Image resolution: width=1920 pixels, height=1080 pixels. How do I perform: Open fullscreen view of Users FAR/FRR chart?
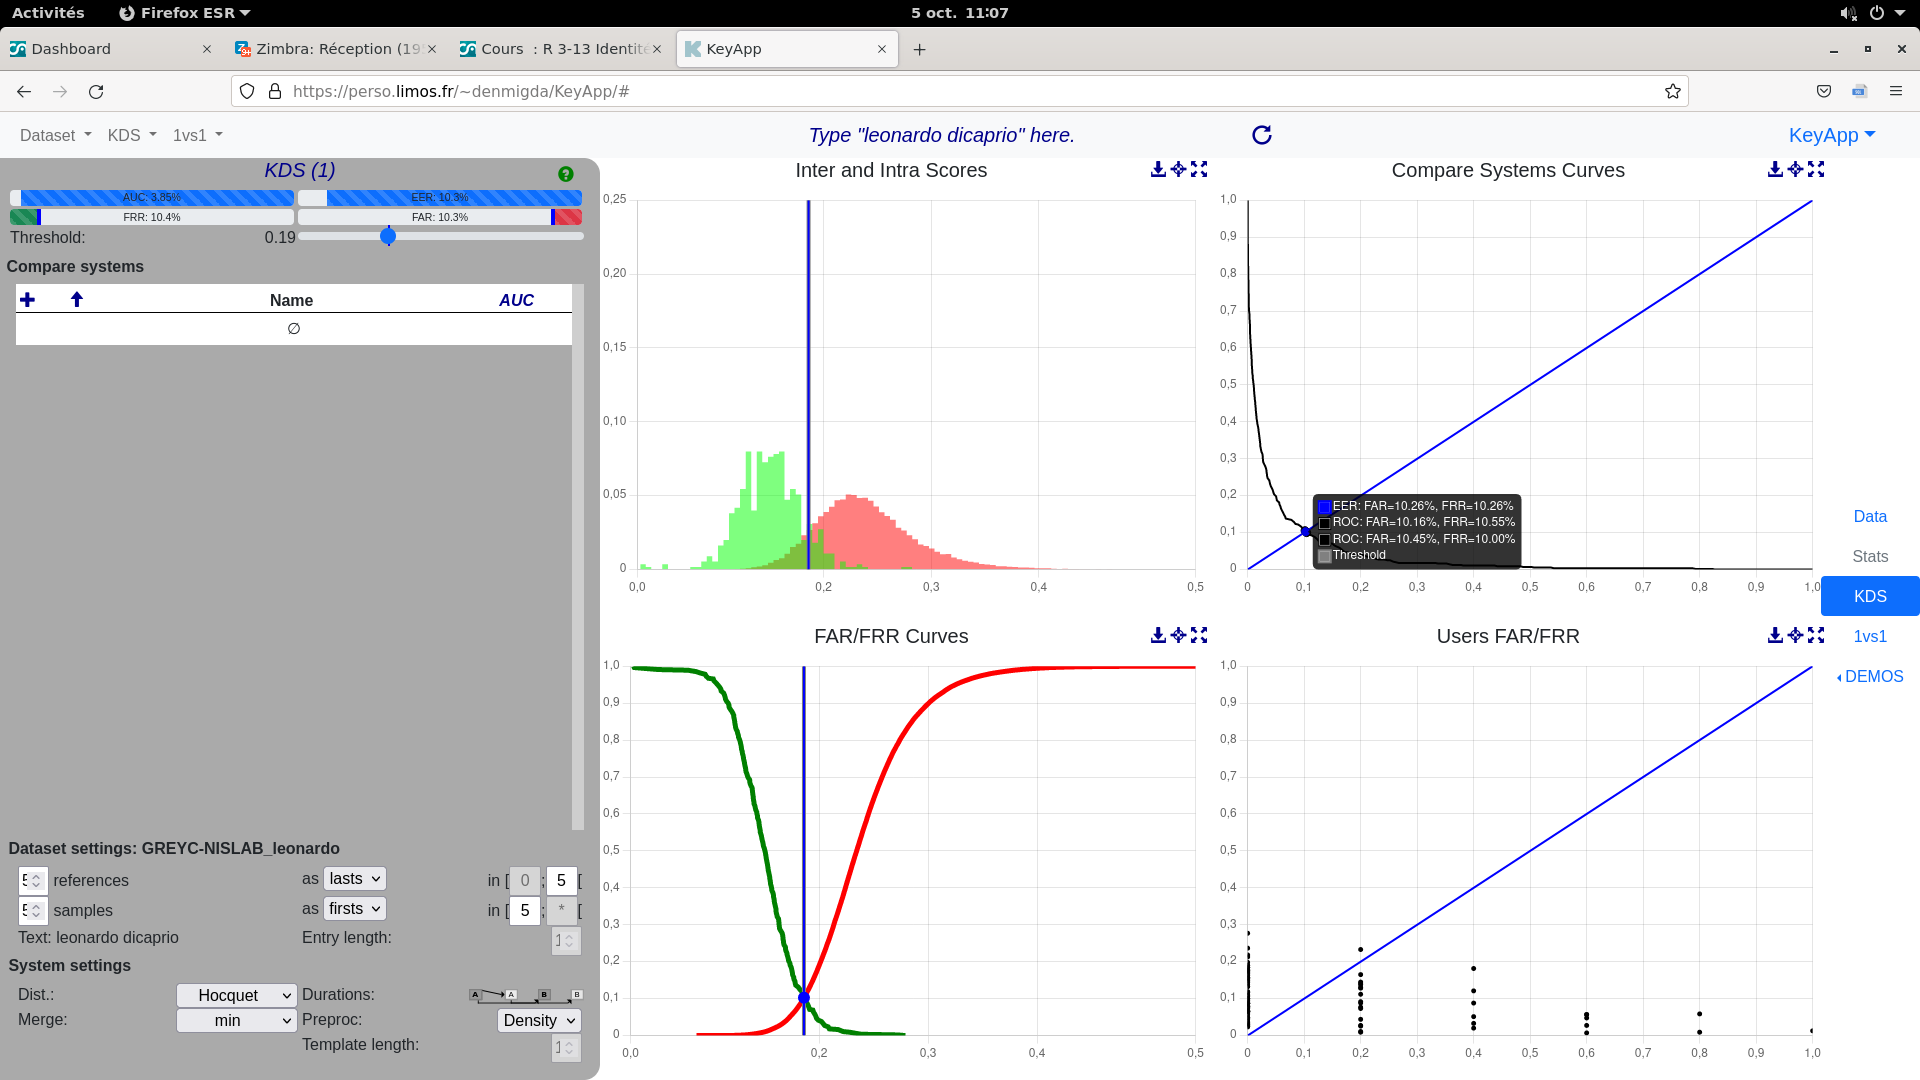click(1817, 636)
